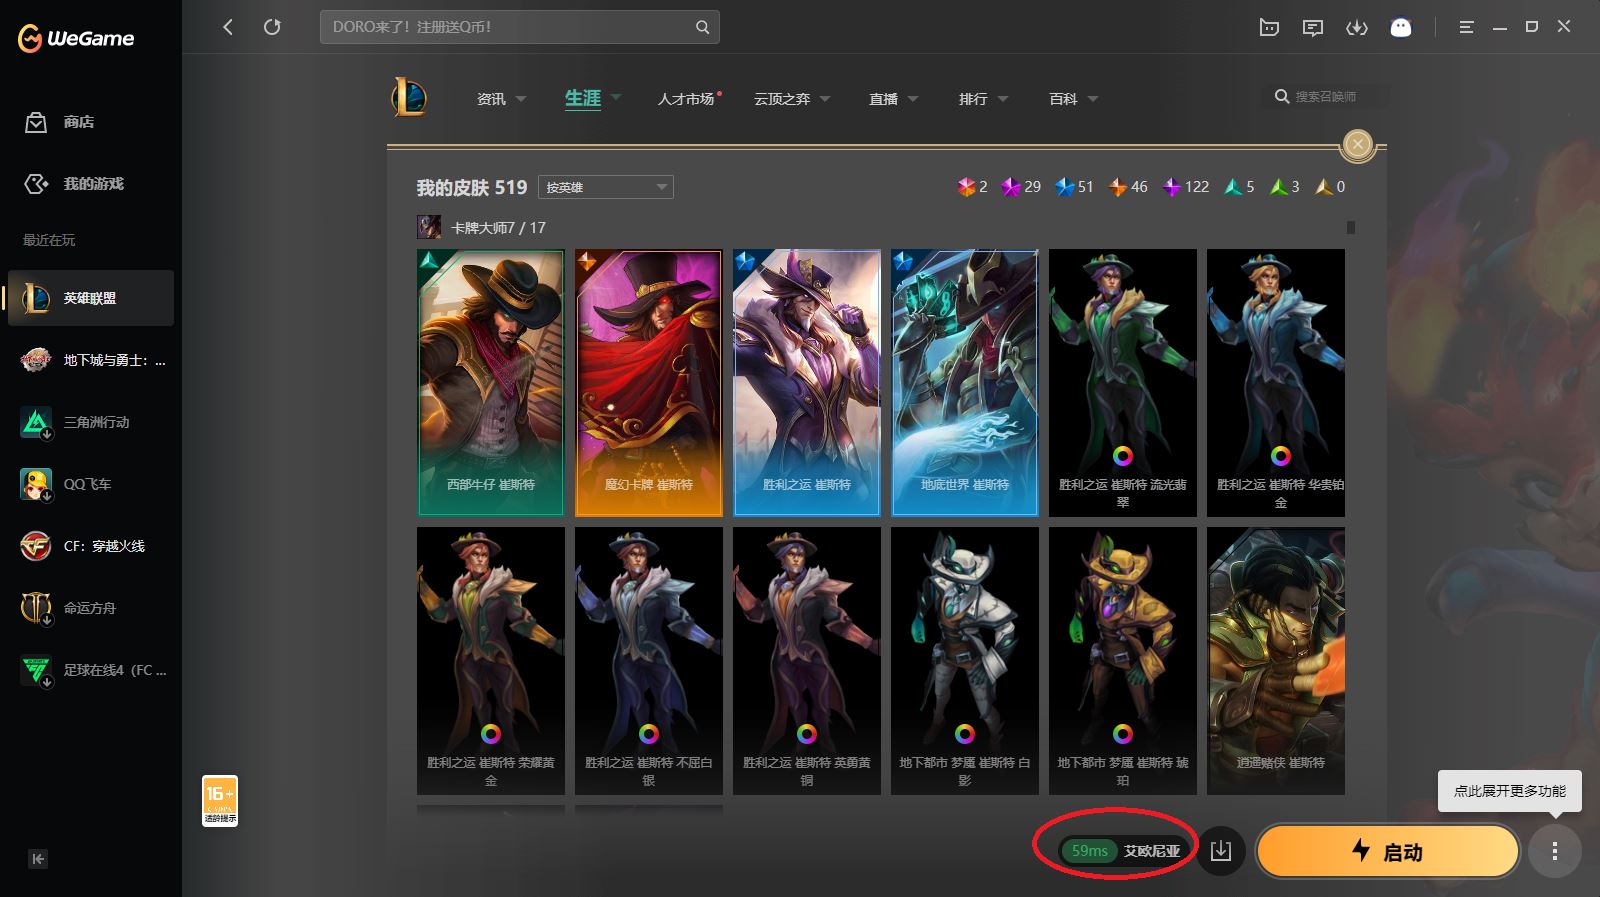The image size is (1600, 897).
Task: Open the 魔幻卡牌 崔斯特 skin card
Action: pos(649,383)
